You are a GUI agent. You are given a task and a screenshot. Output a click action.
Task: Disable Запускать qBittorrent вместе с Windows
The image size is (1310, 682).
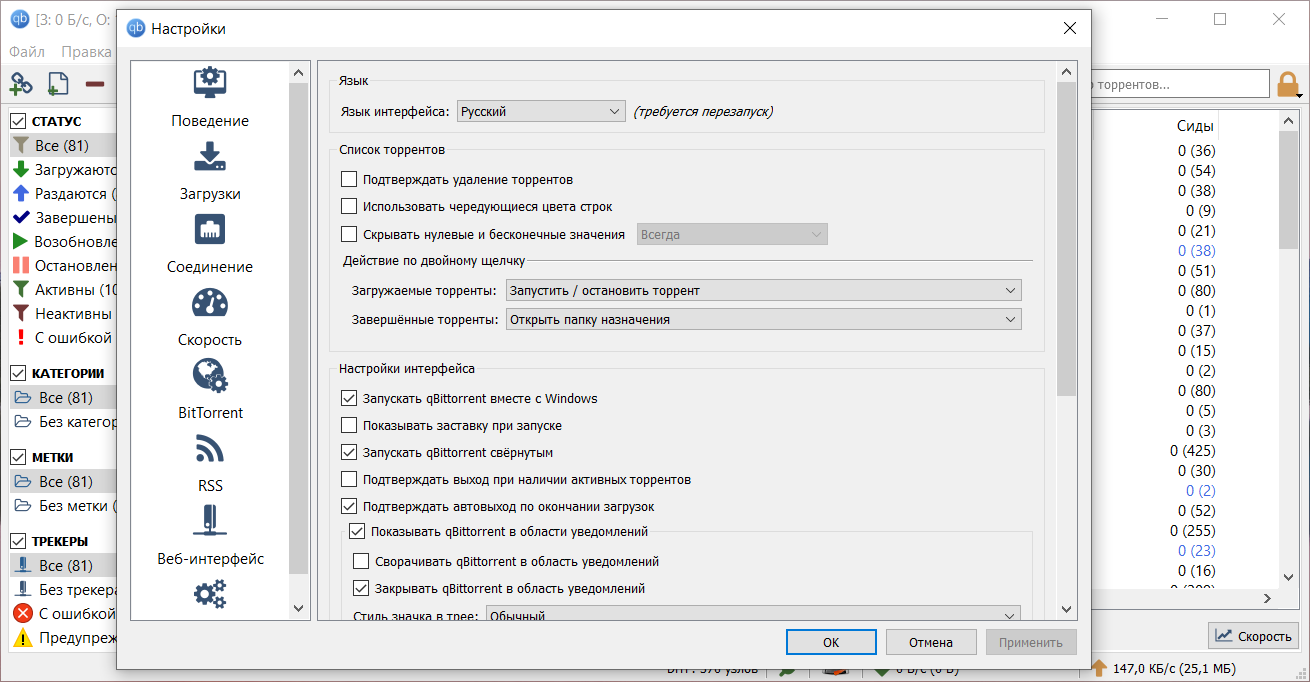tap(349, 399)
